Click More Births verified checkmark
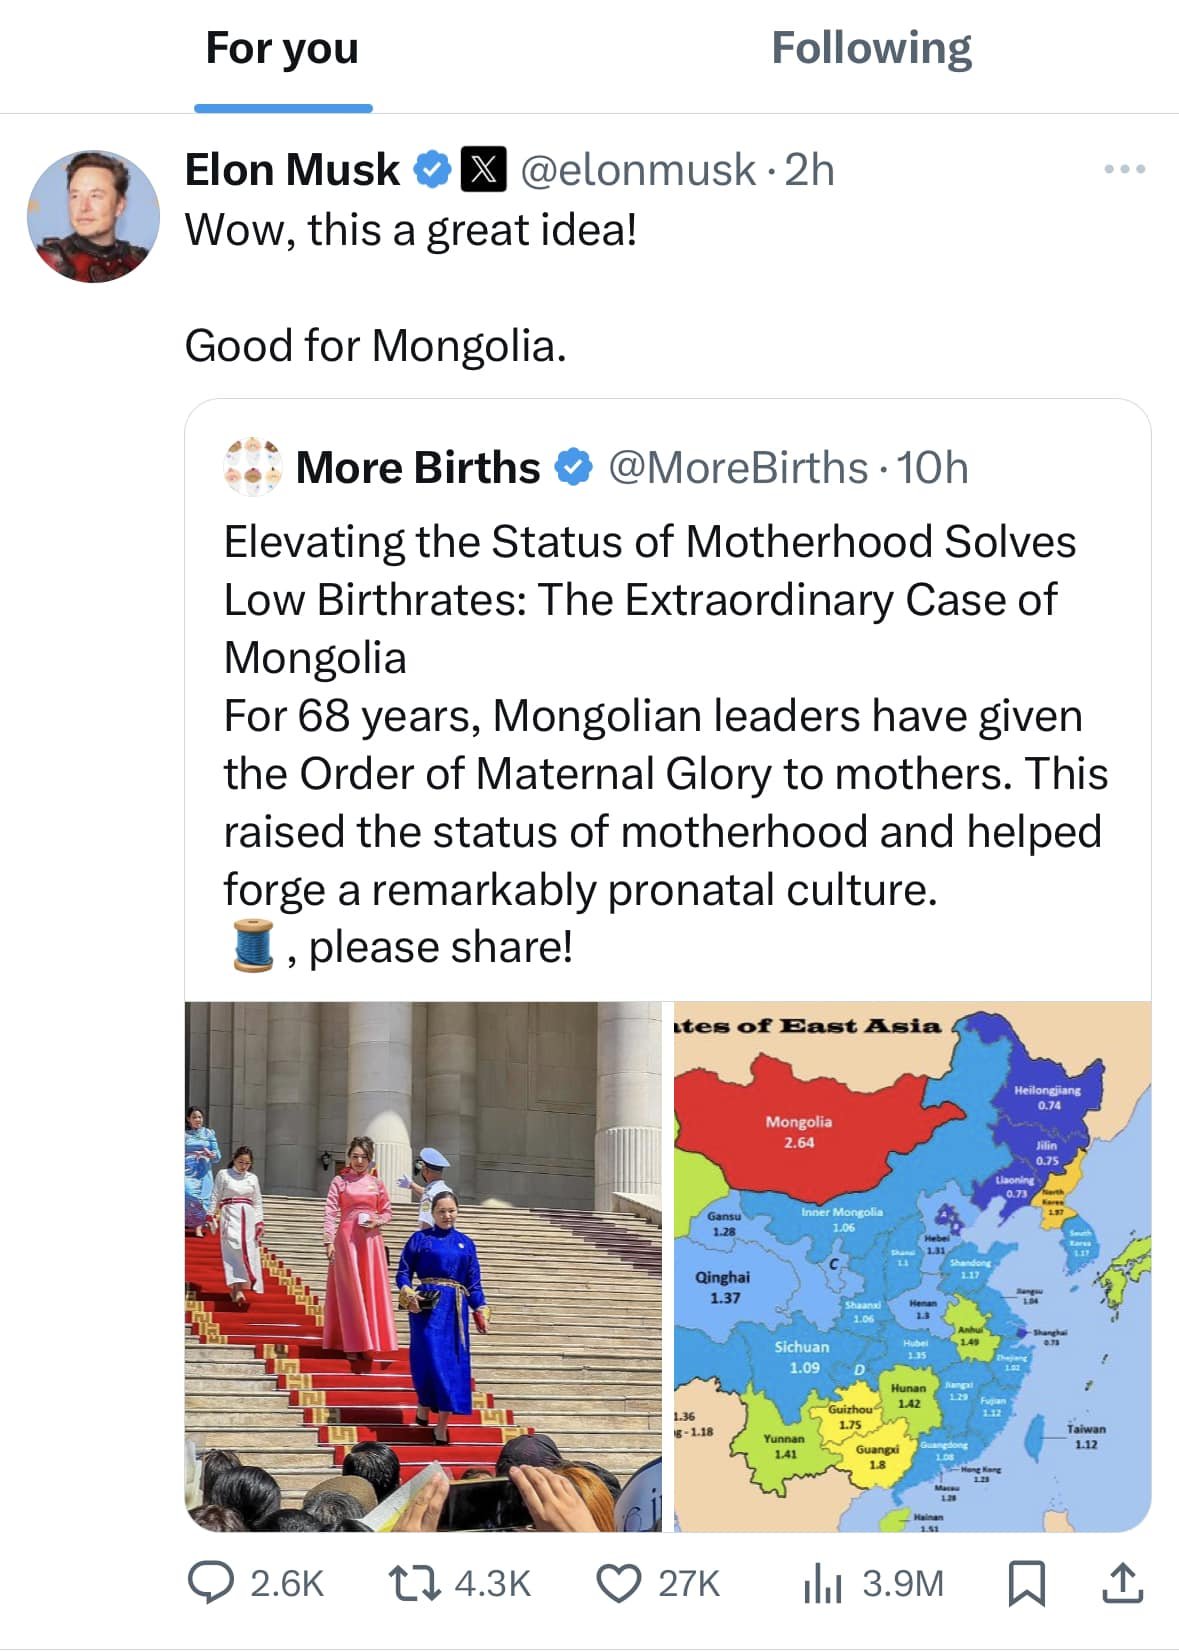 pyautogui.click(x=573, y=468)
